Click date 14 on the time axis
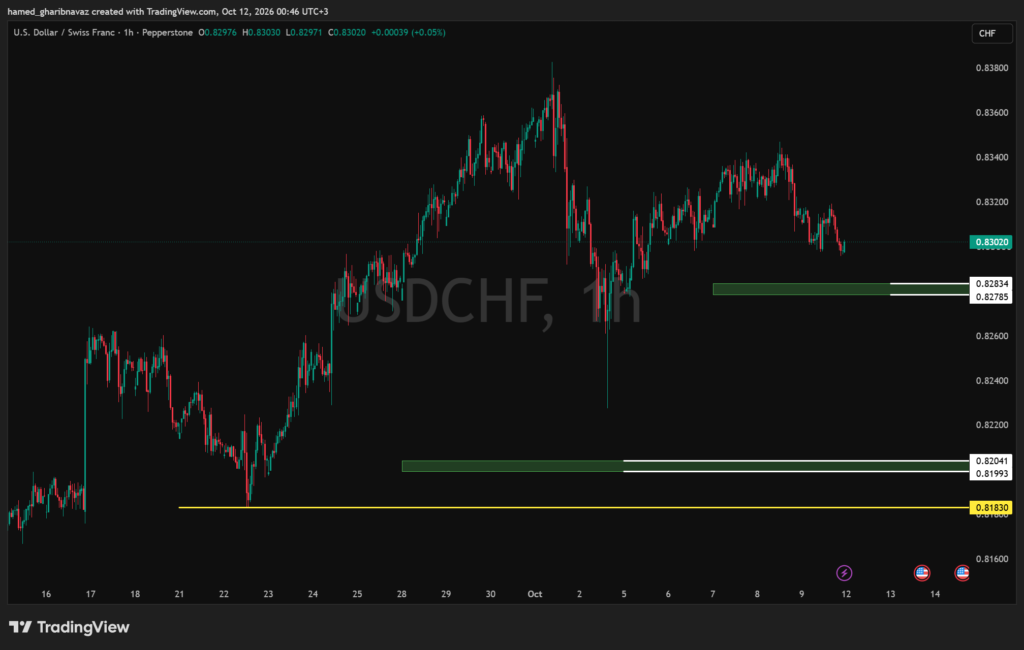1024x650 pixels. [935, 594]
